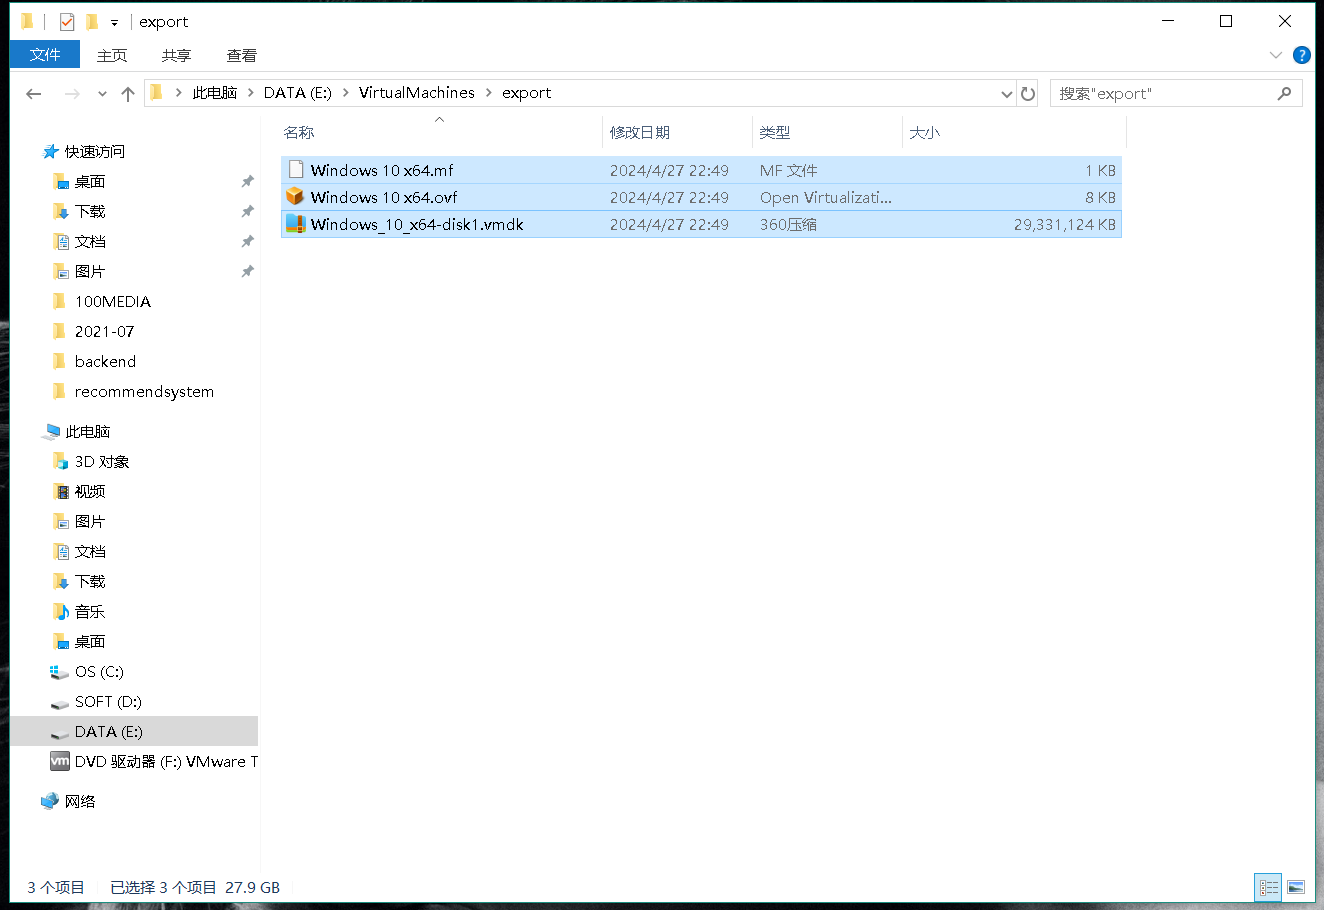Click the magnifier search icon
This screenshot has height=910, width=1324.
[x=1284, y=94]
